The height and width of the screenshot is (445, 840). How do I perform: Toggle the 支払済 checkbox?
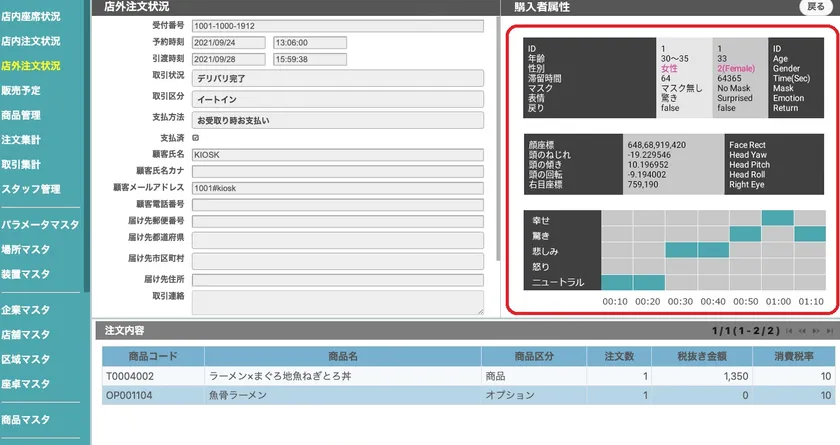click(x=196, y=138)
